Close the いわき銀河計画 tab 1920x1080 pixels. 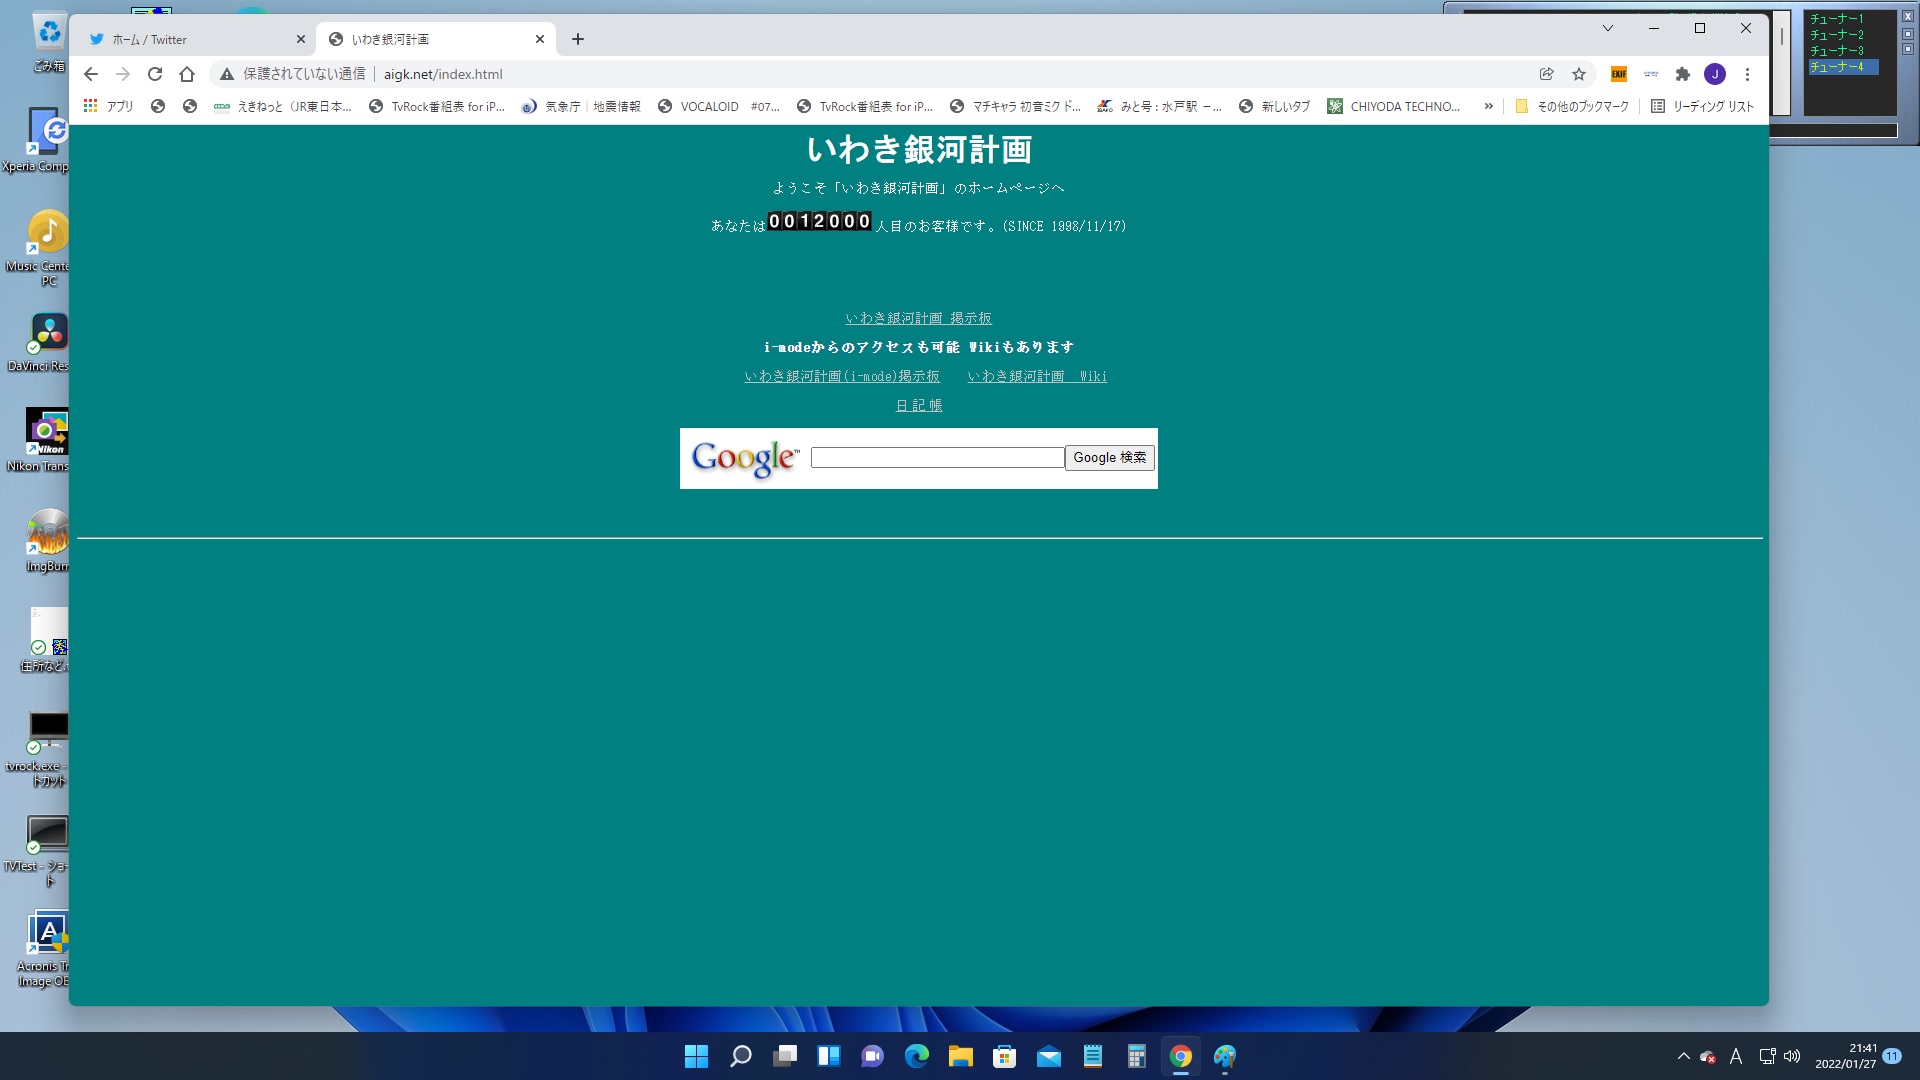point(540,39)
